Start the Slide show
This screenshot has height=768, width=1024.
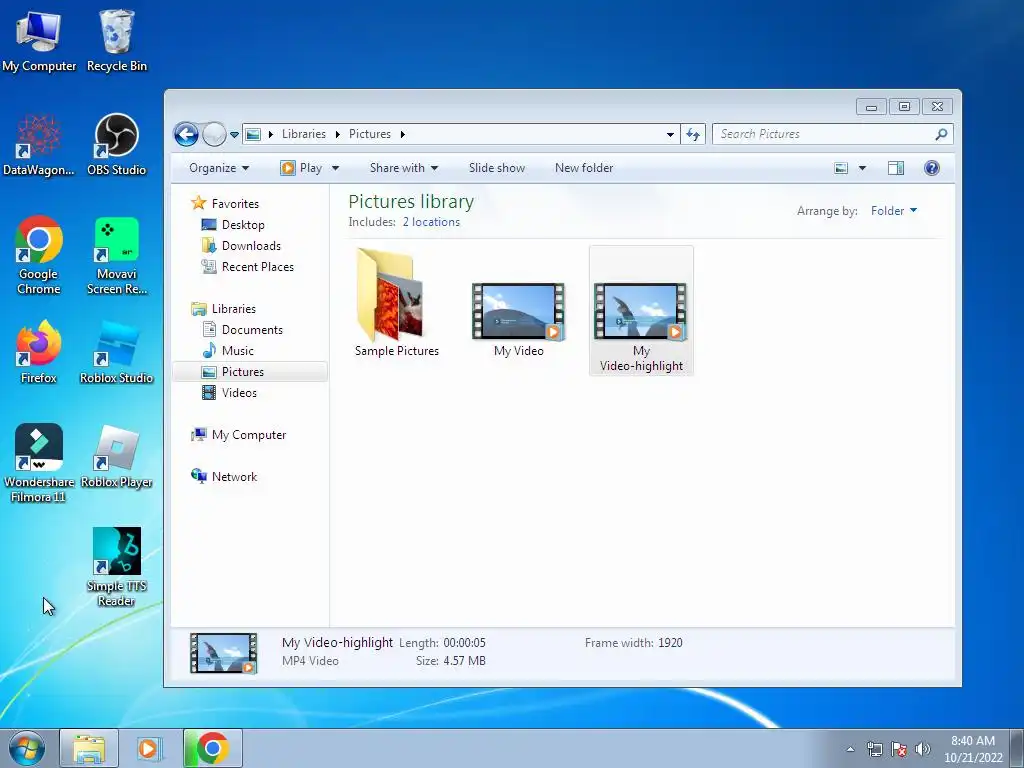point(497,168)
